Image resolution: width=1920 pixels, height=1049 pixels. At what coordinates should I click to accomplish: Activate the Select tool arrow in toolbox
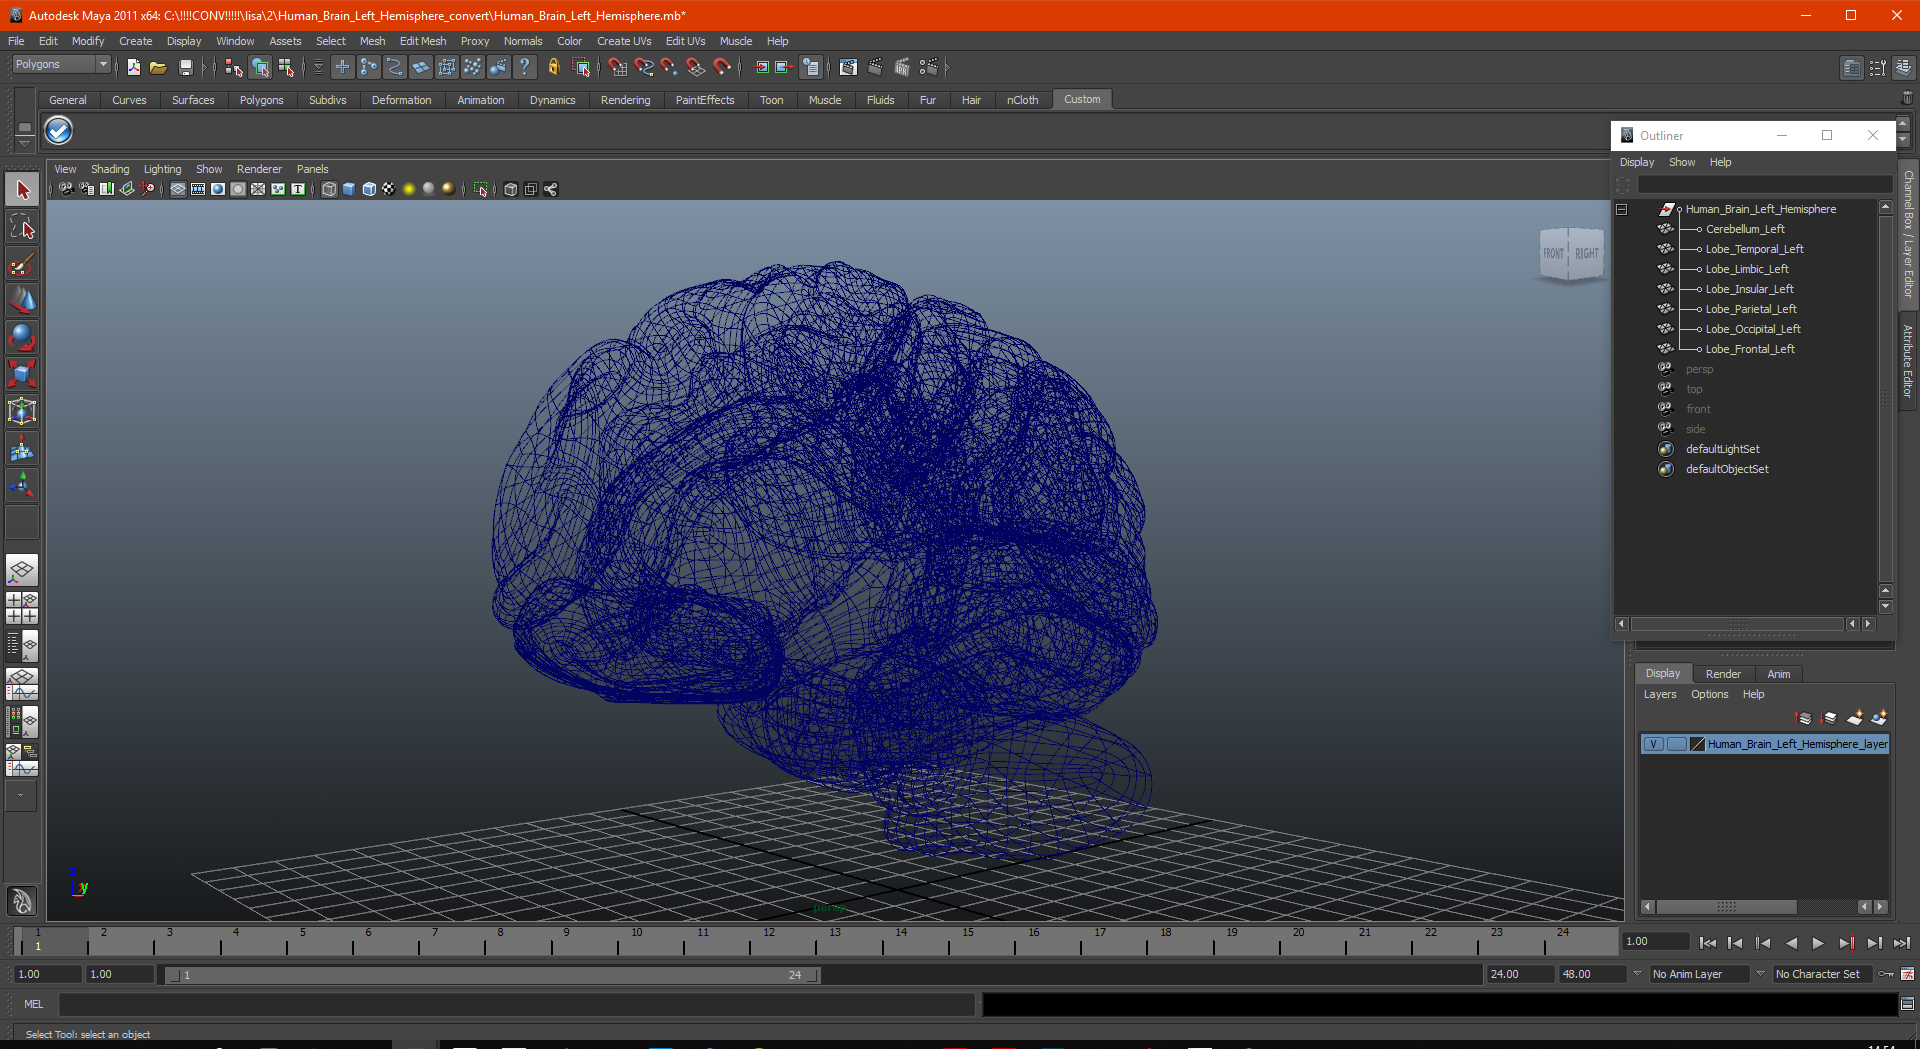[x=22, y=190]
